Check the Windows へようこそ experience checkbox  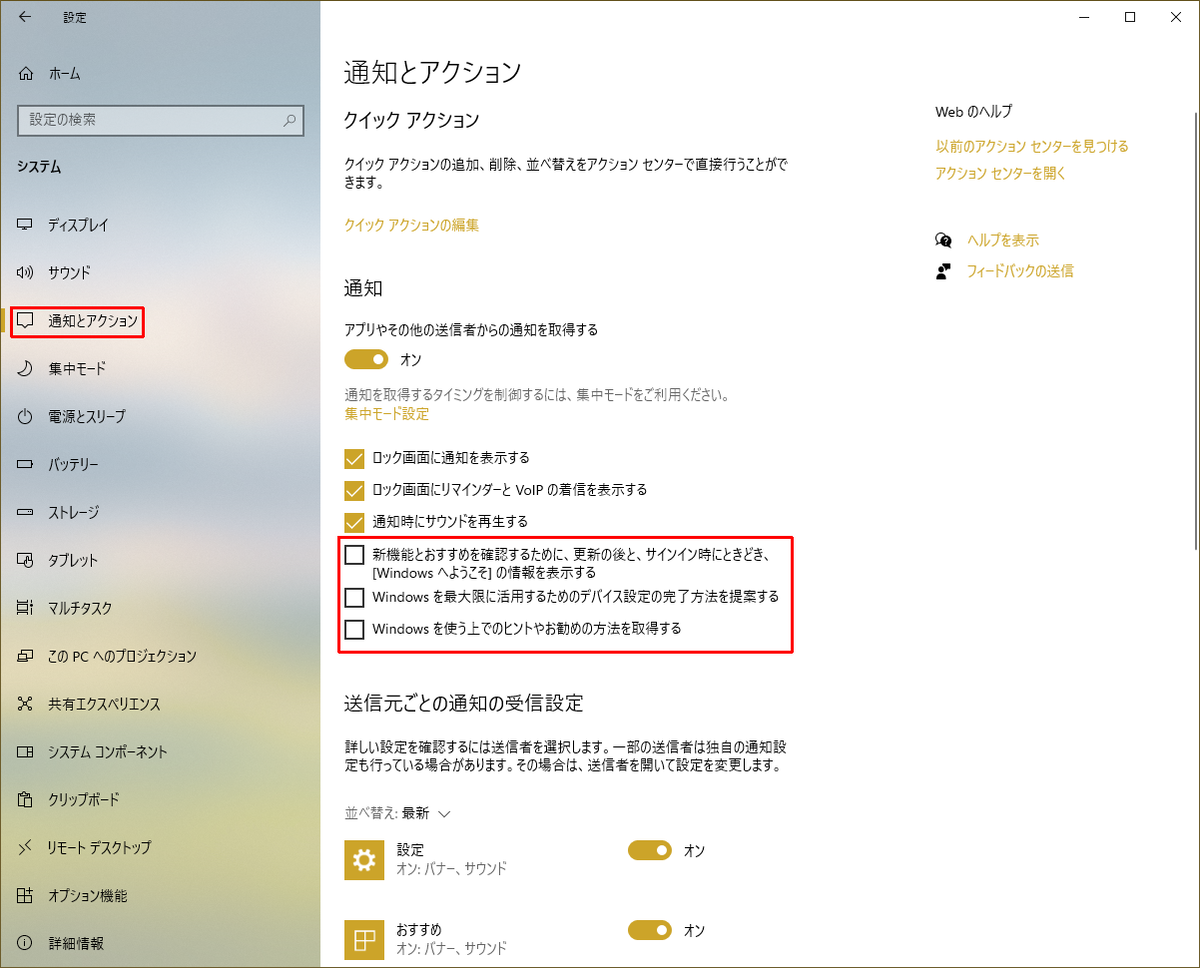coord(354,554)
